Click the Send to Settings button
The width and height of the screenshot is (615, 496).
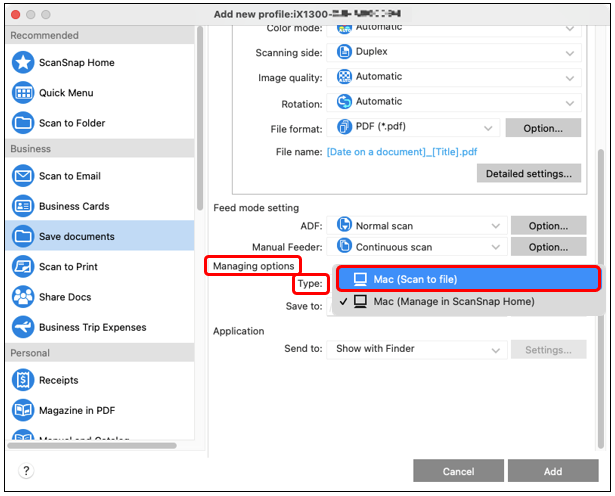point(548,349)
